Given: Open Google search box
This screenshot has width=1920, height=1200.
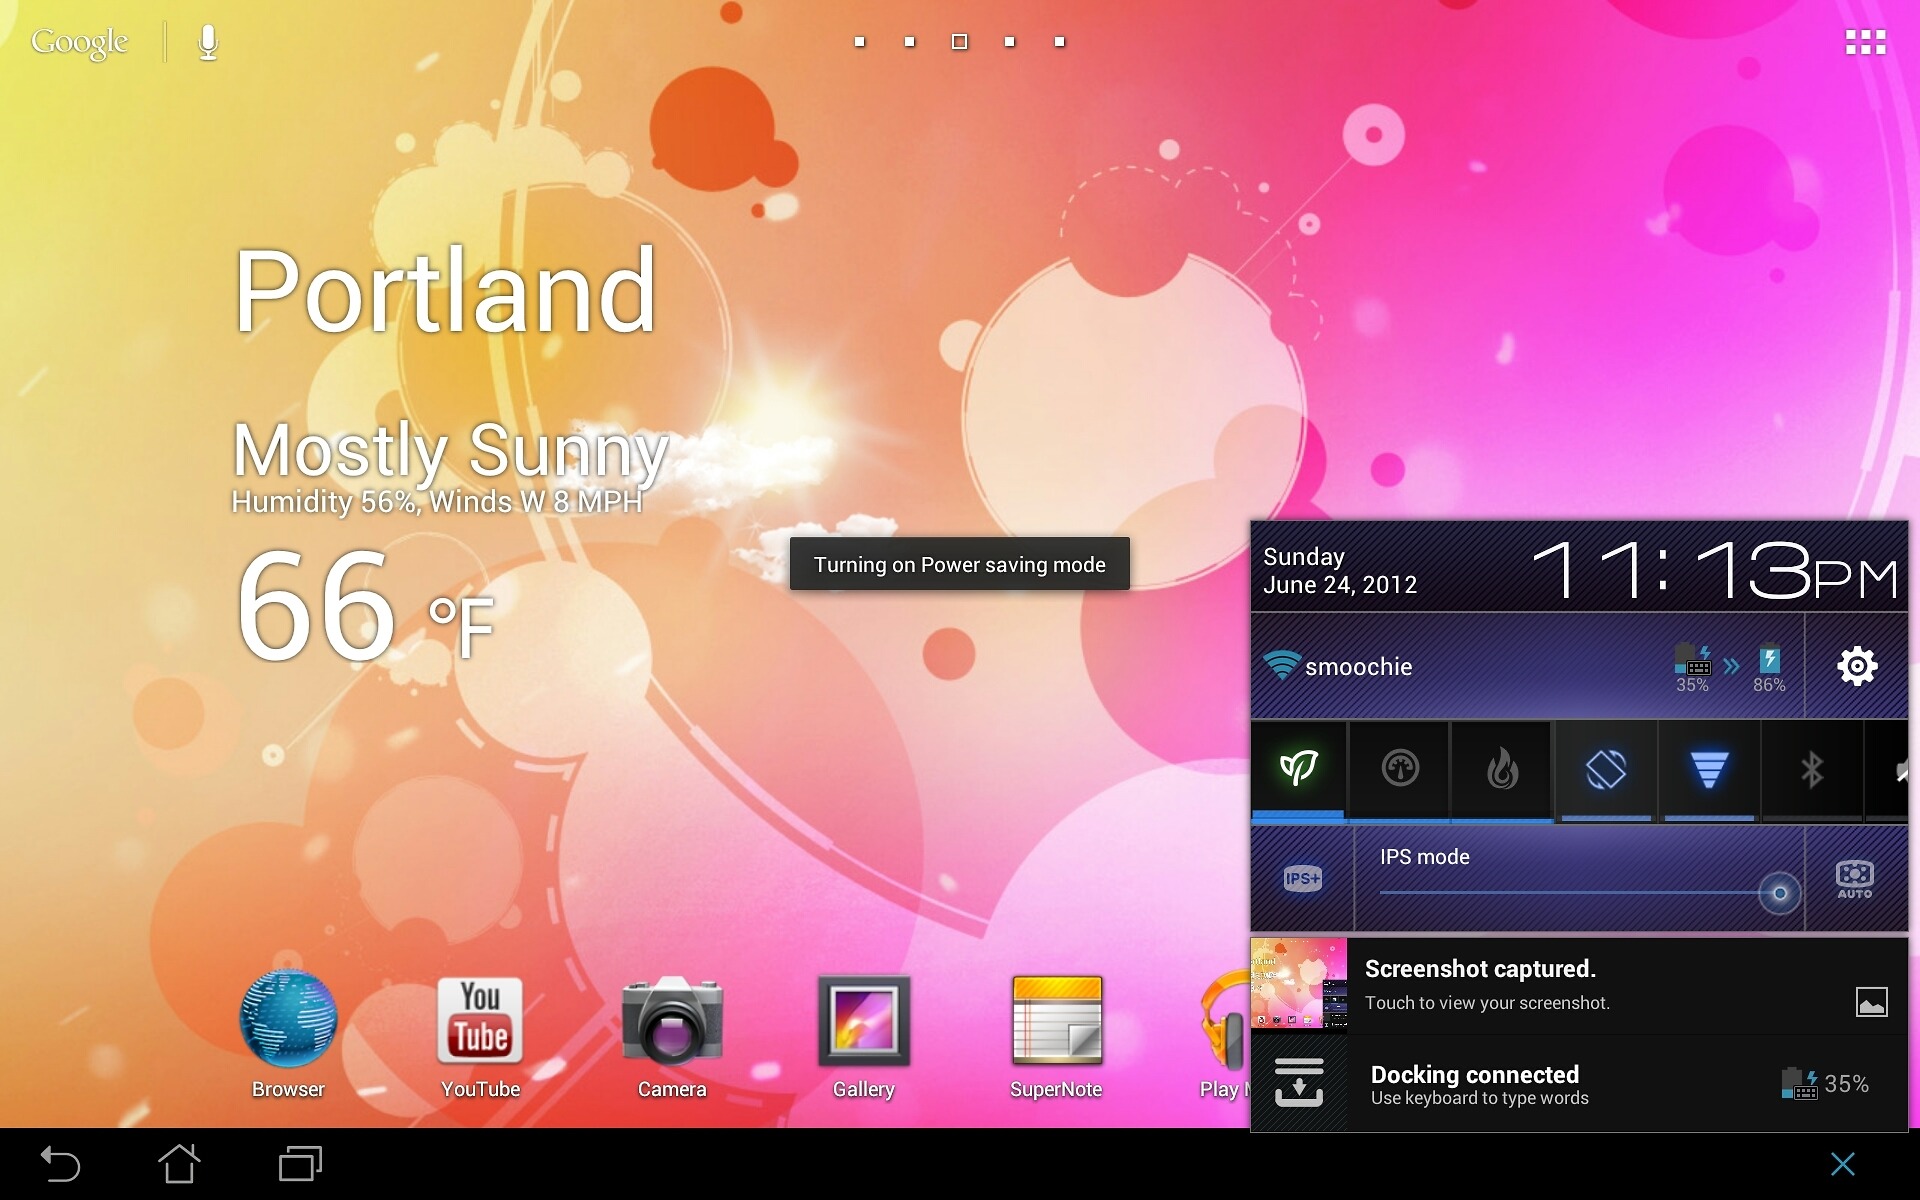Looking at the screenshot, I should click(x=80, y=42).
